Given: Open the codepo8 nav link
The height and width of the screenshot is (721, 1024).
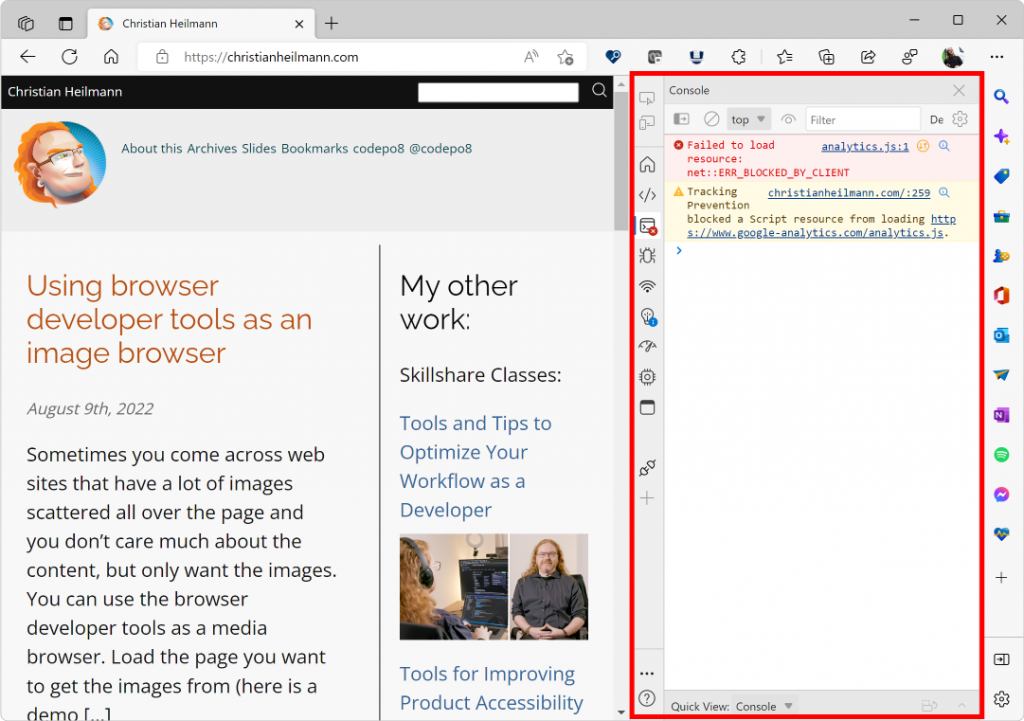Looking at the screenshot, I should click(x=379, y=148).
